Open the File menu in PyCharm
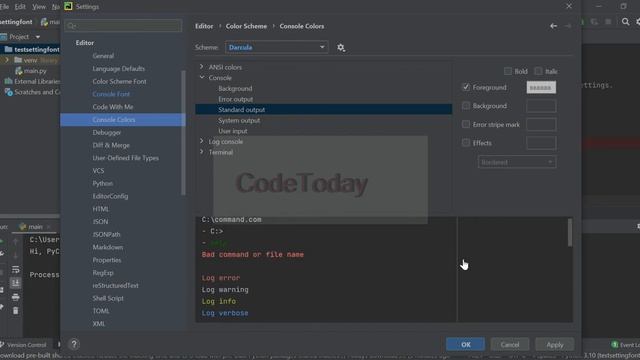 pos(4,7)
